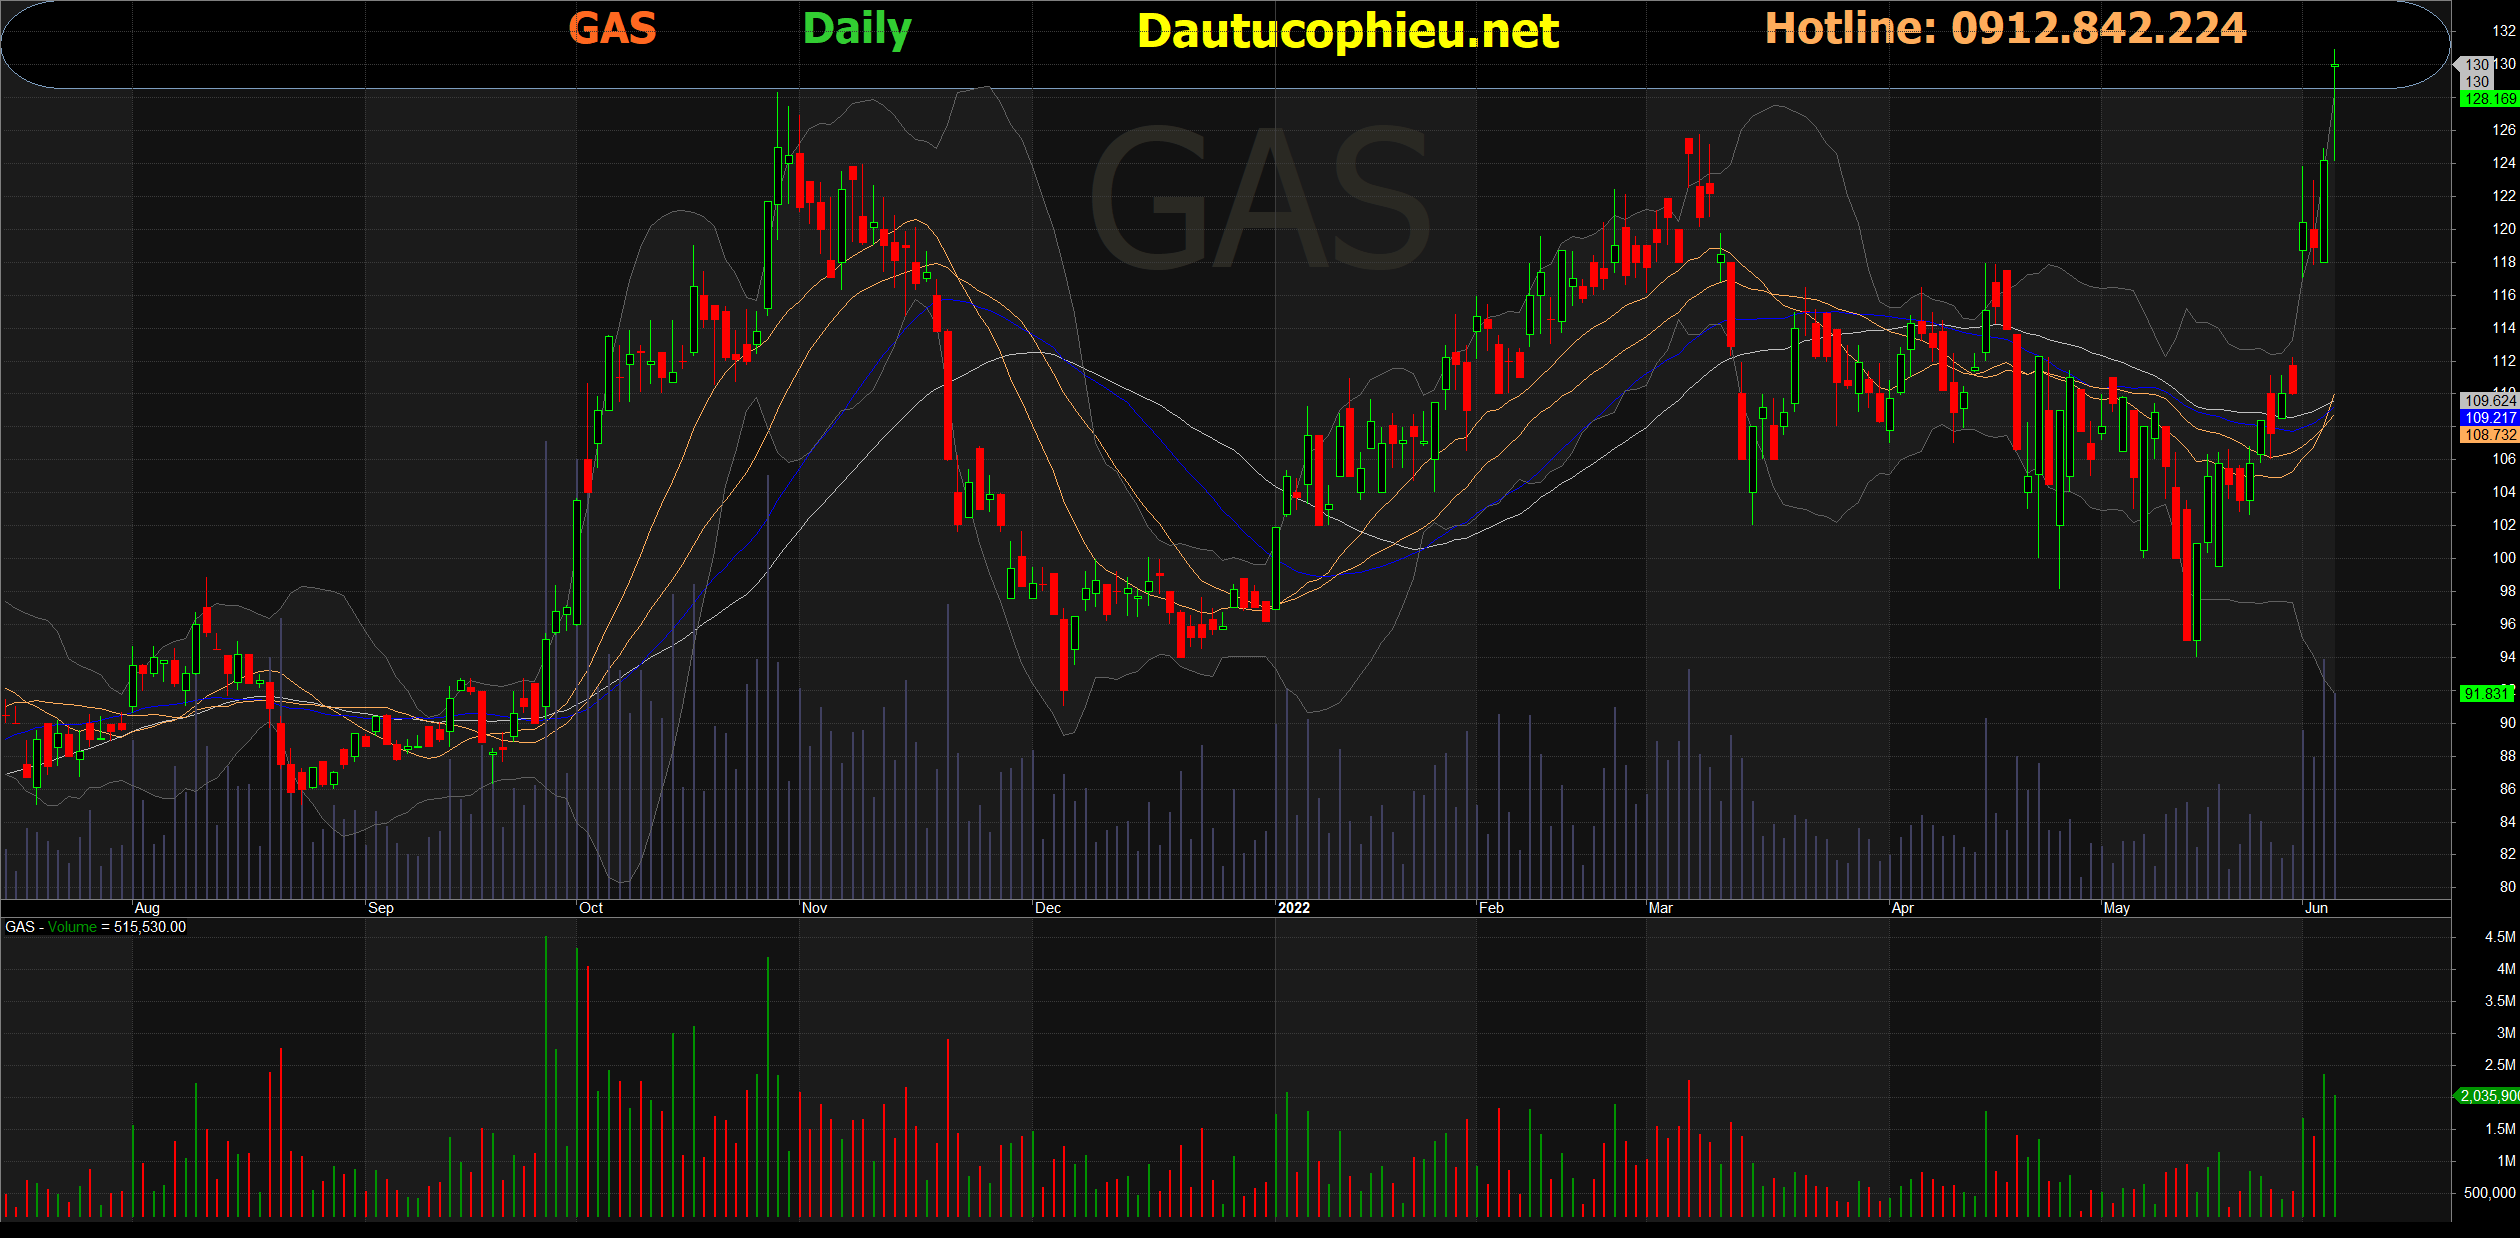Viewport: 2520px width, 1238px height.
Task: Click the green 91.831 lower band tag
Action: coord(2486,694)
